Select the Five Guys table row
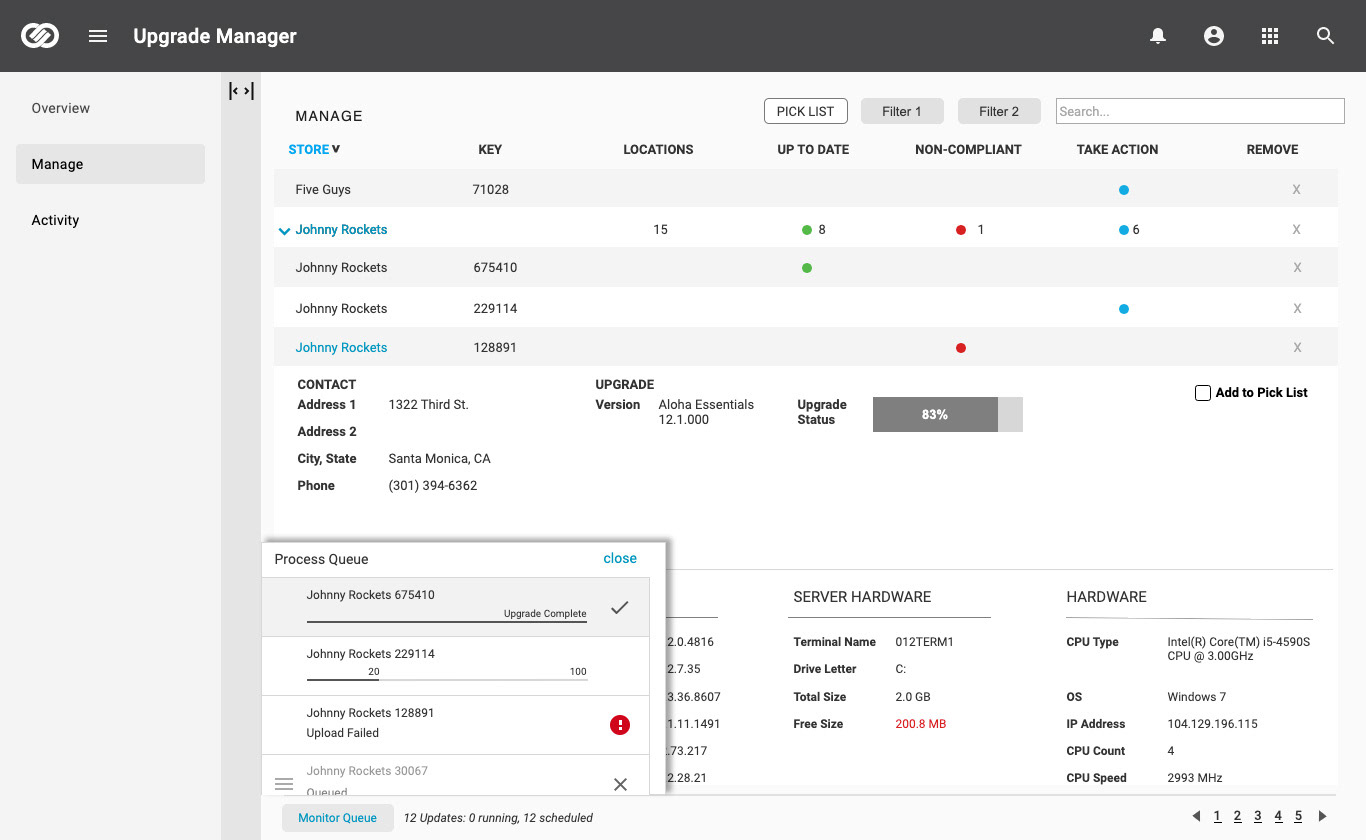The image size is (1366, 840). (806, 190)
